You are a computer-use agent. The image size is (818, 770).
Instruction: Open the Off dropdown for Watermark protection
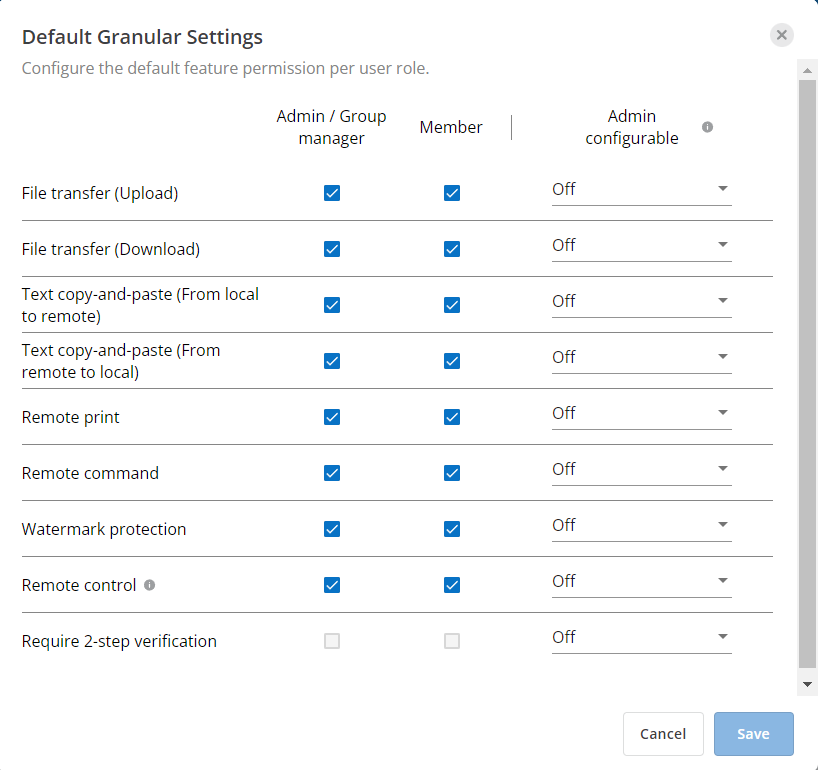(641, 525)
